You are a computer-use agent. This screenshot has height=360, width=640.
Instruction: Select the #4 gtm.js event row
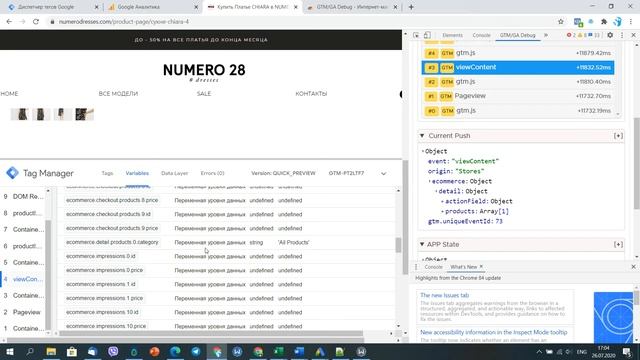(518, 53)
